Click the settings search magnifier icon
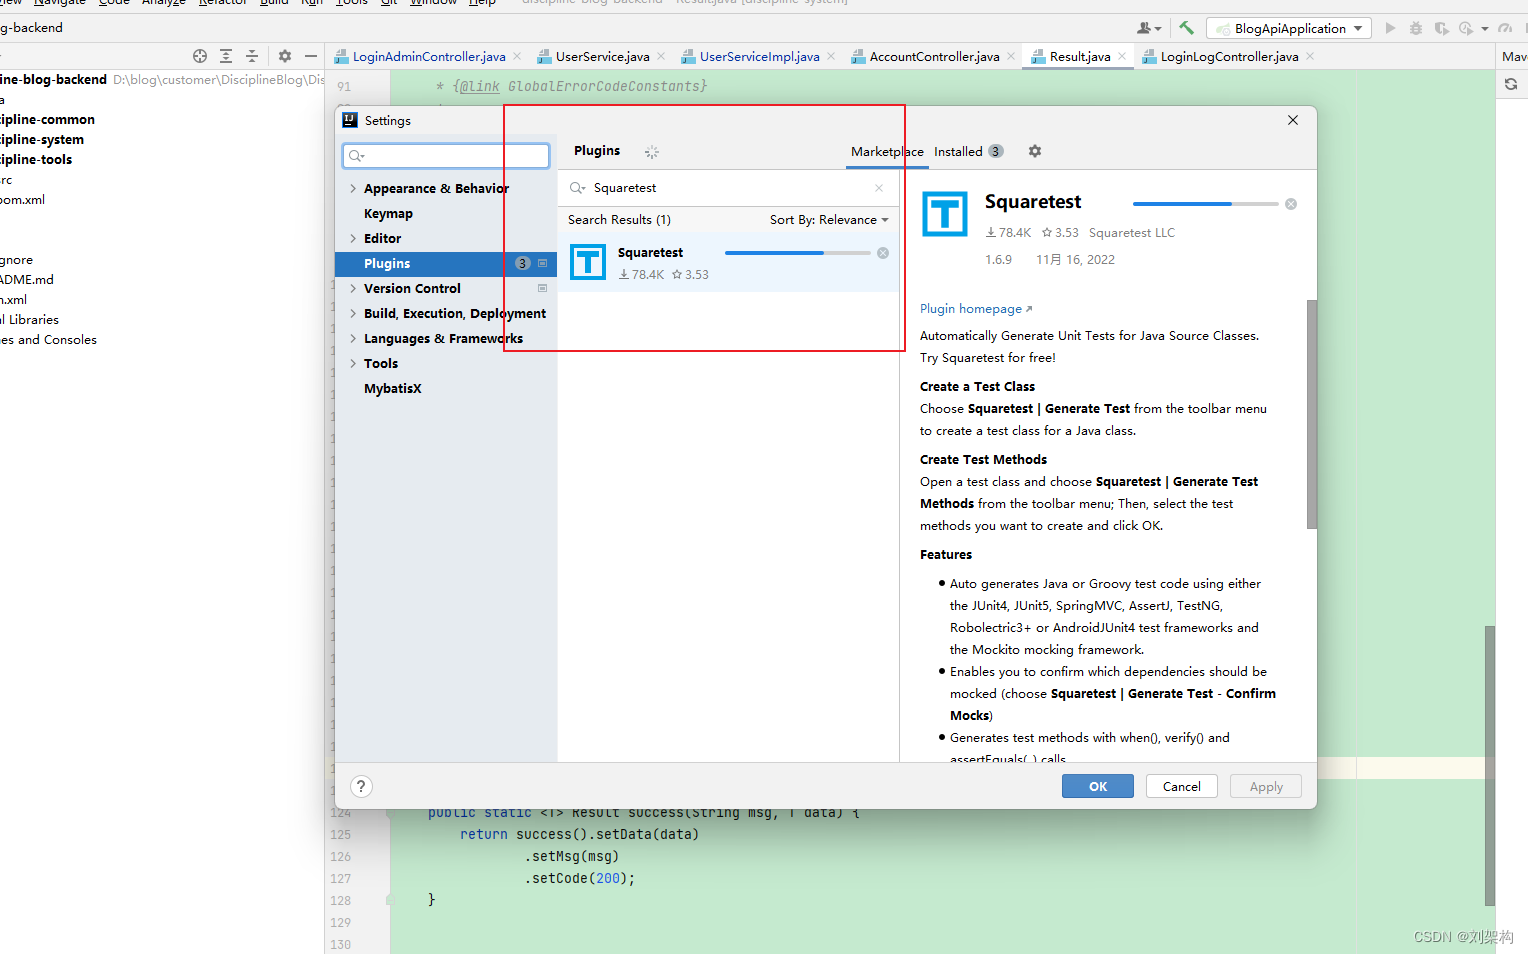 [356, 156]
